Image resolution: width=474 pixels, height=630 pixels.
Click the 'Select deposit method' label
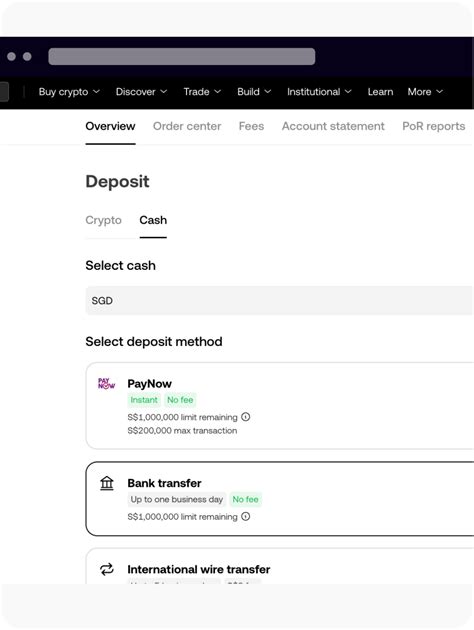click(x=154, y=342)
